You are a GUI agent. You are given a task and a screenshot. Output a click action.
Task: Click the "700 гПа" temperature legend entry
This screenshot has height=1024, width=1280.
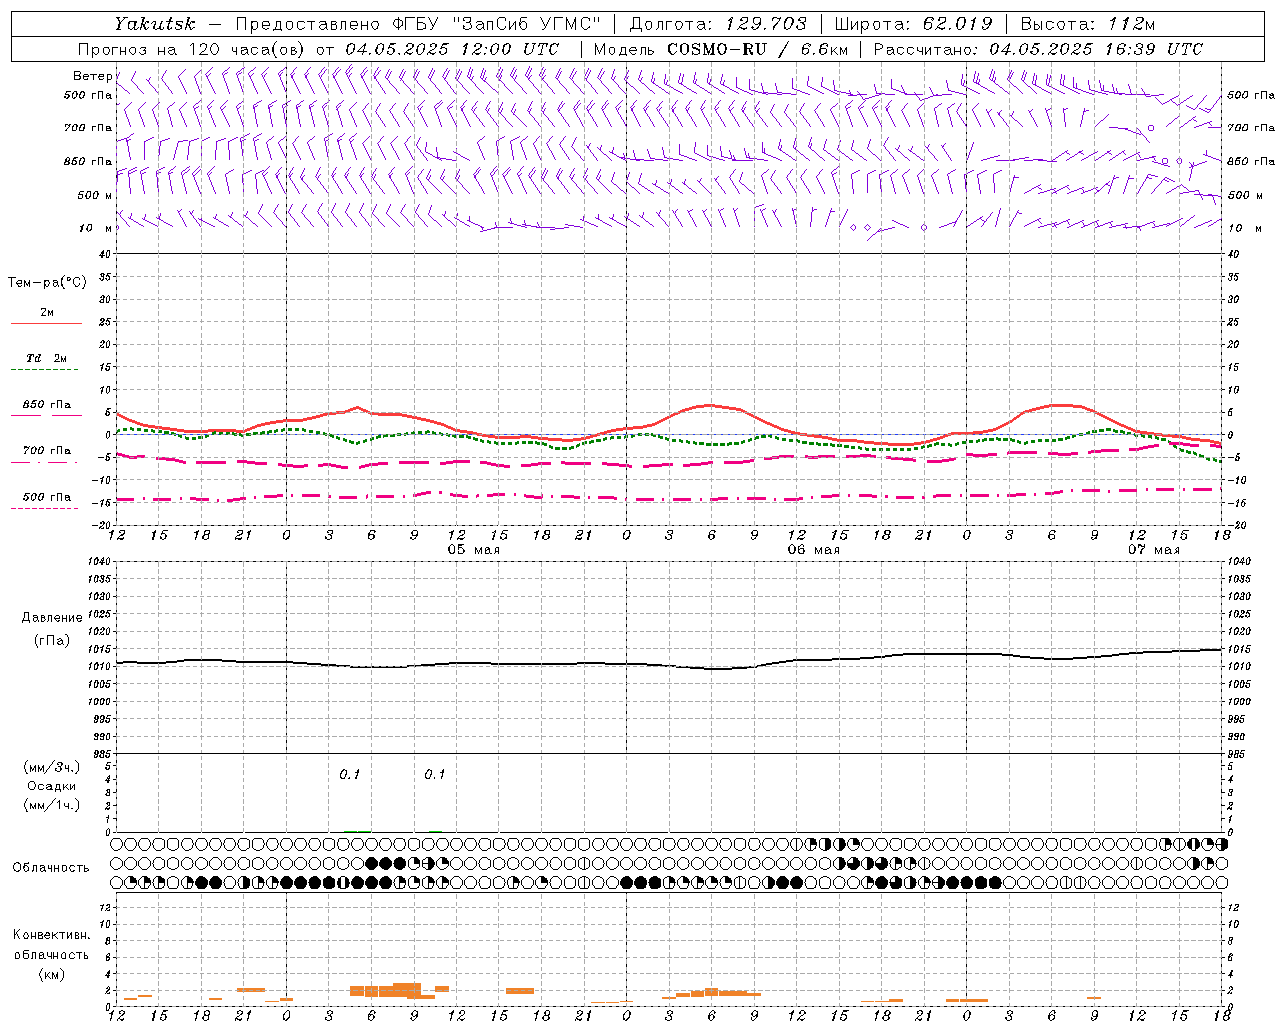pyautogui.click(x=47, y=451)
